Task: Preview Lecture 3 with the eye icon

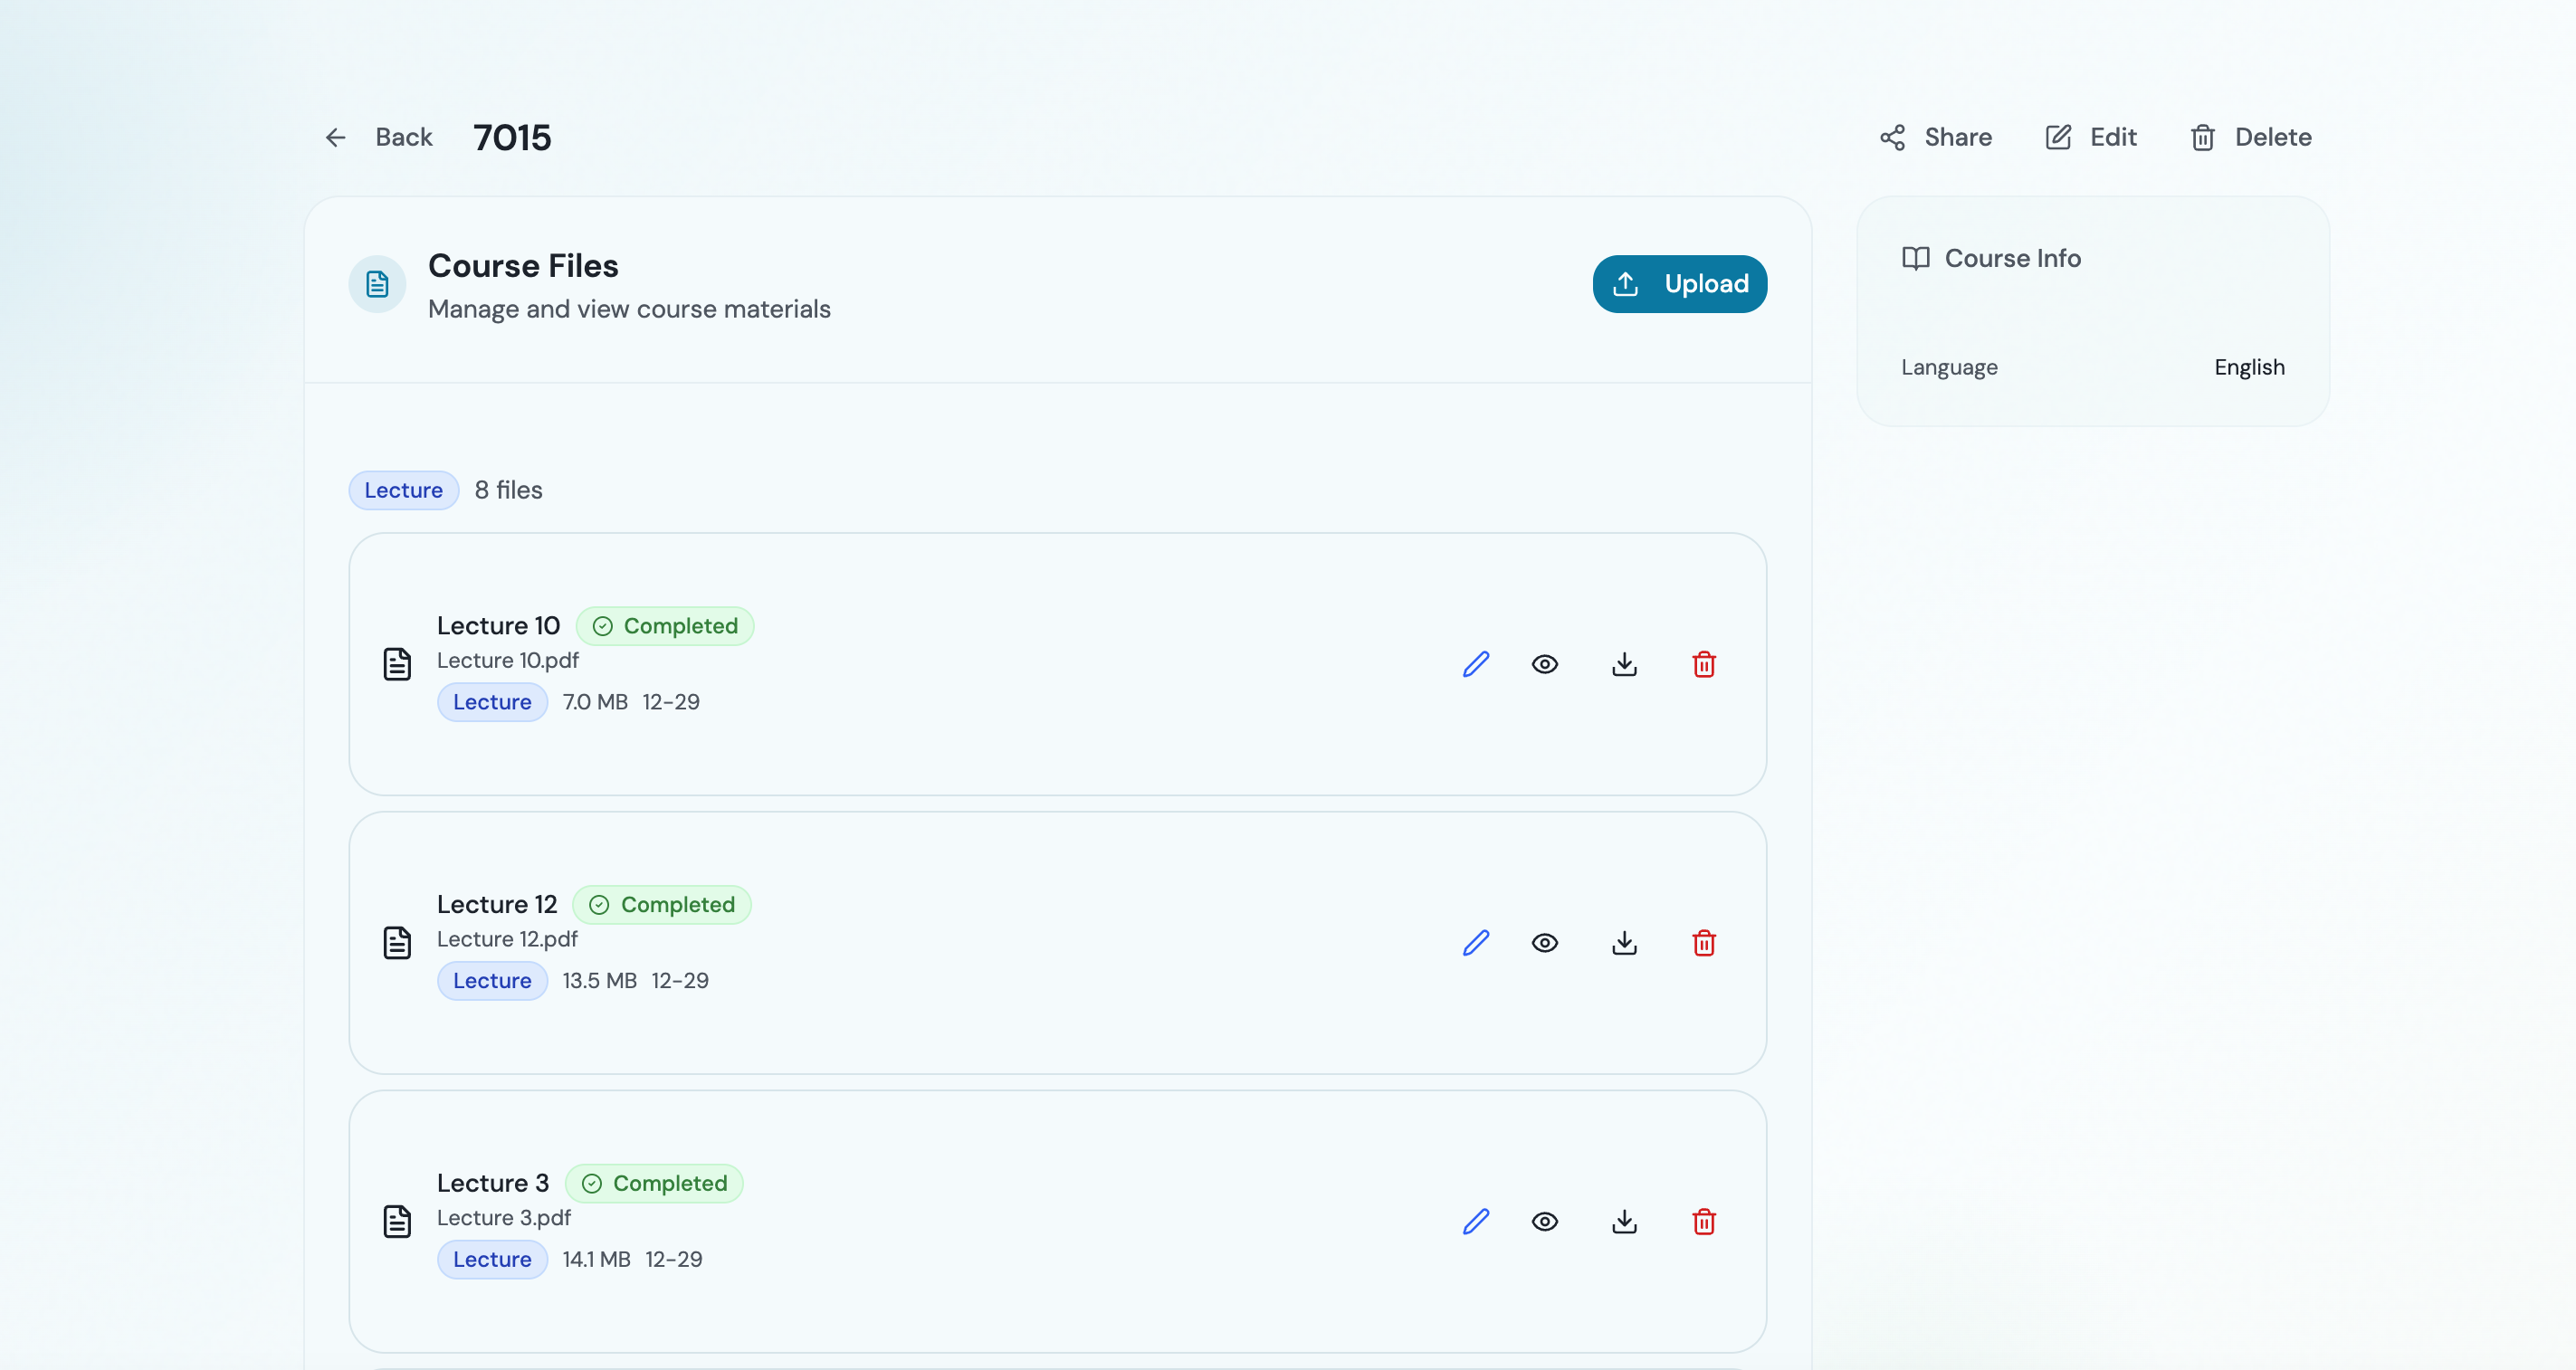Action: tap(1545, 1221)
